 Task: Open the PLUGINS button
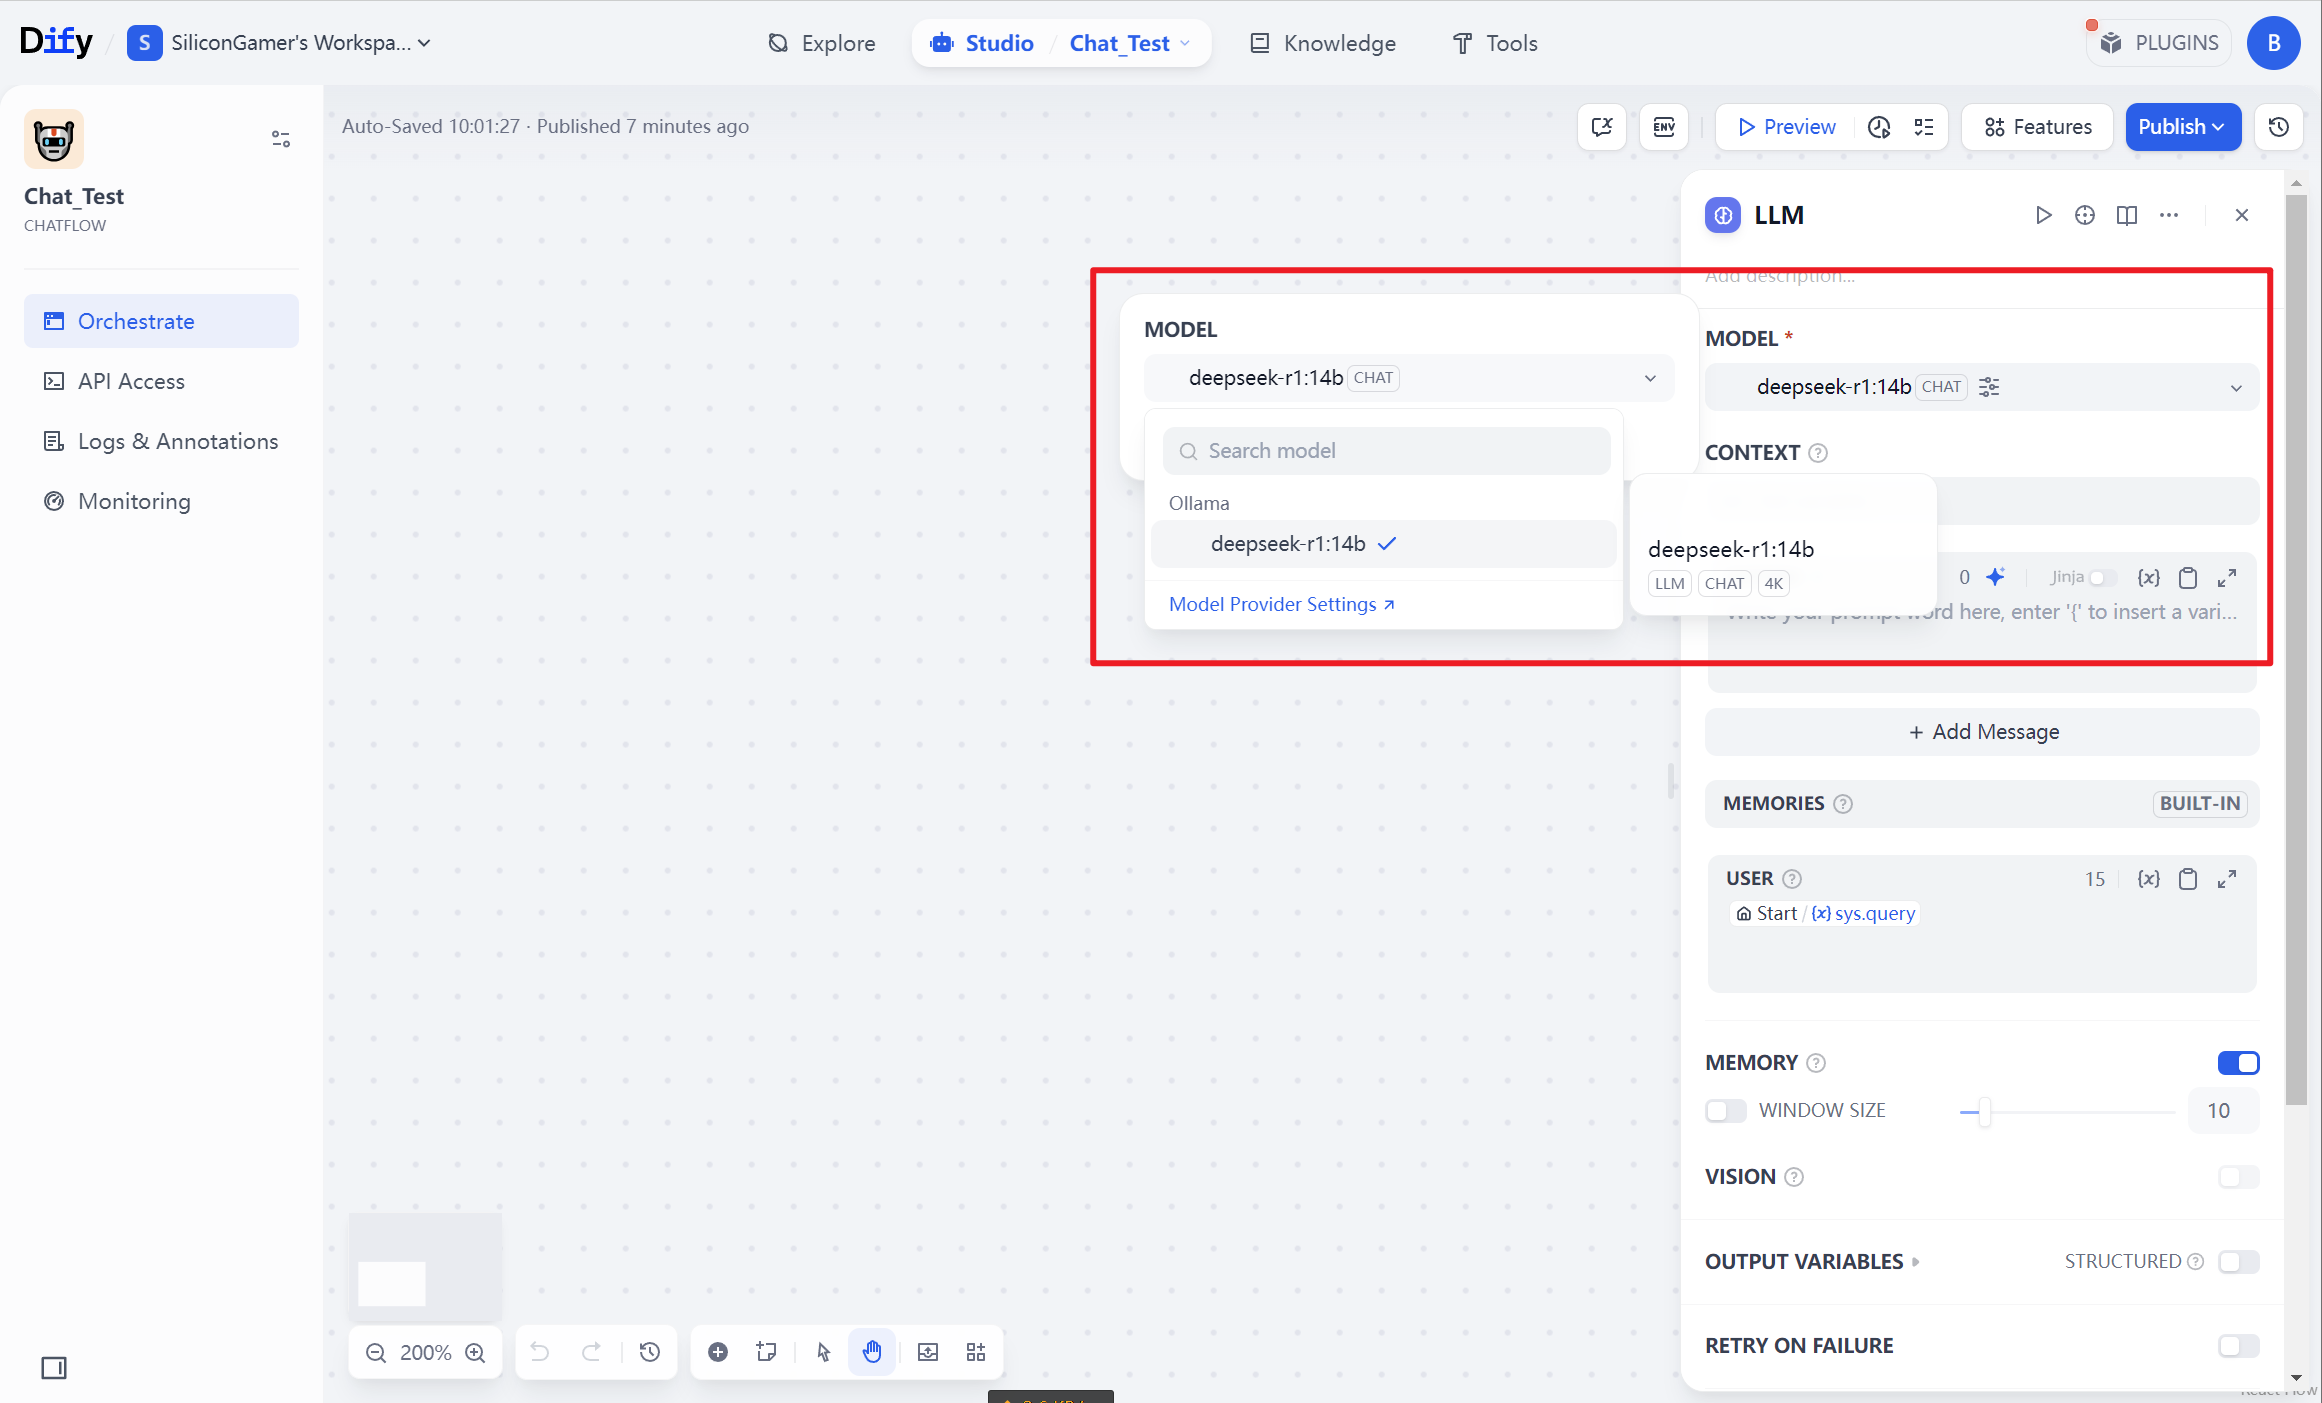coord(2159,43)
